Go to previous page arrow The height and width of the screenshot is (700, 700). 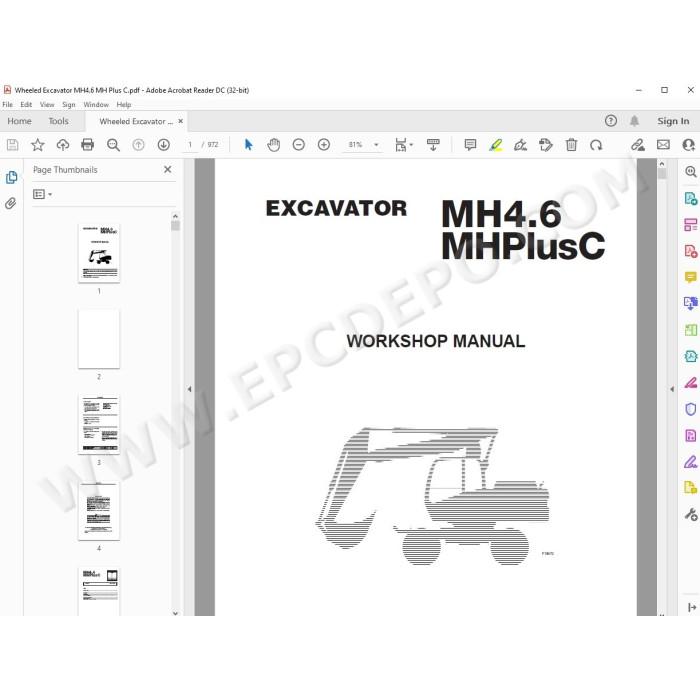[138, 145]
